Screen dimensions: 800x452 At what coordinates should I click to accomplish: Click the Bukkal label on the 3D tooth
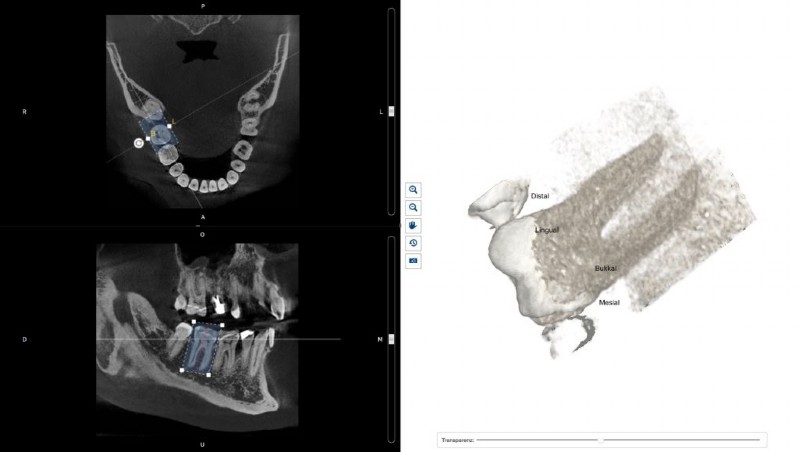pos(606,268)
